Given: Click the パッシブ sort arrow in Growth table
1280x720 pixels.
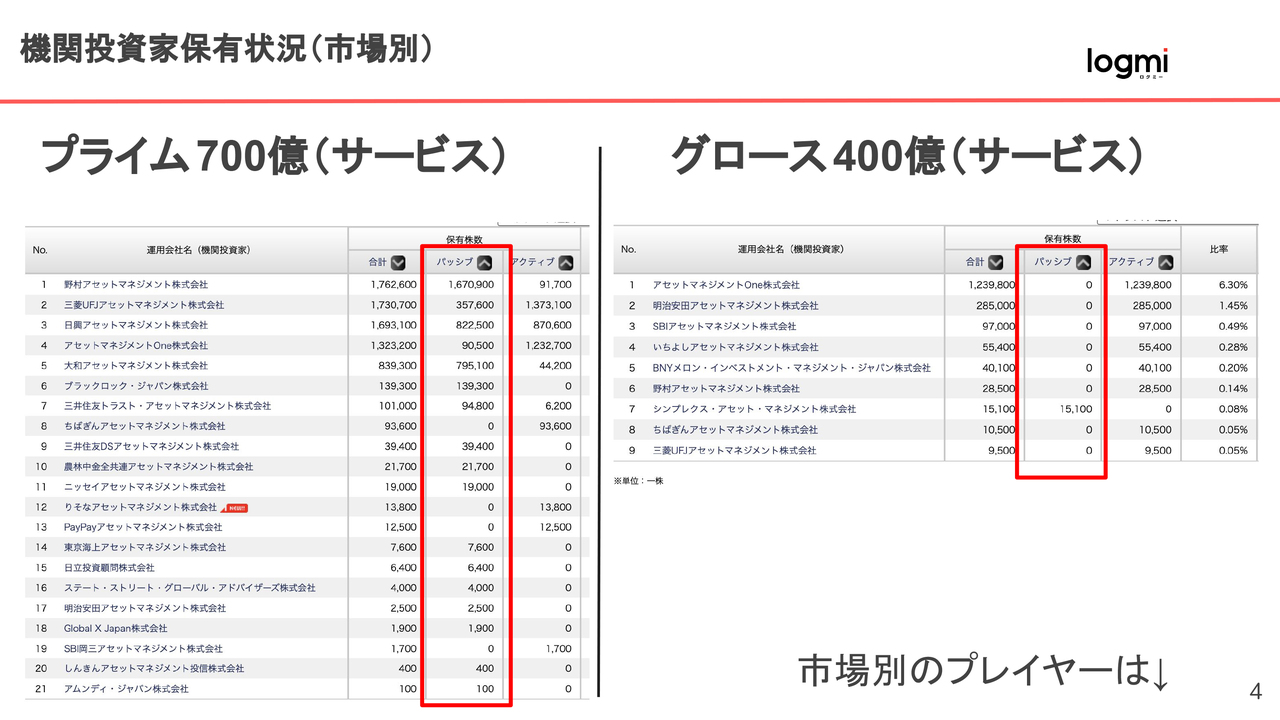Looking at the screenshot, I should tap(1084, 262).
